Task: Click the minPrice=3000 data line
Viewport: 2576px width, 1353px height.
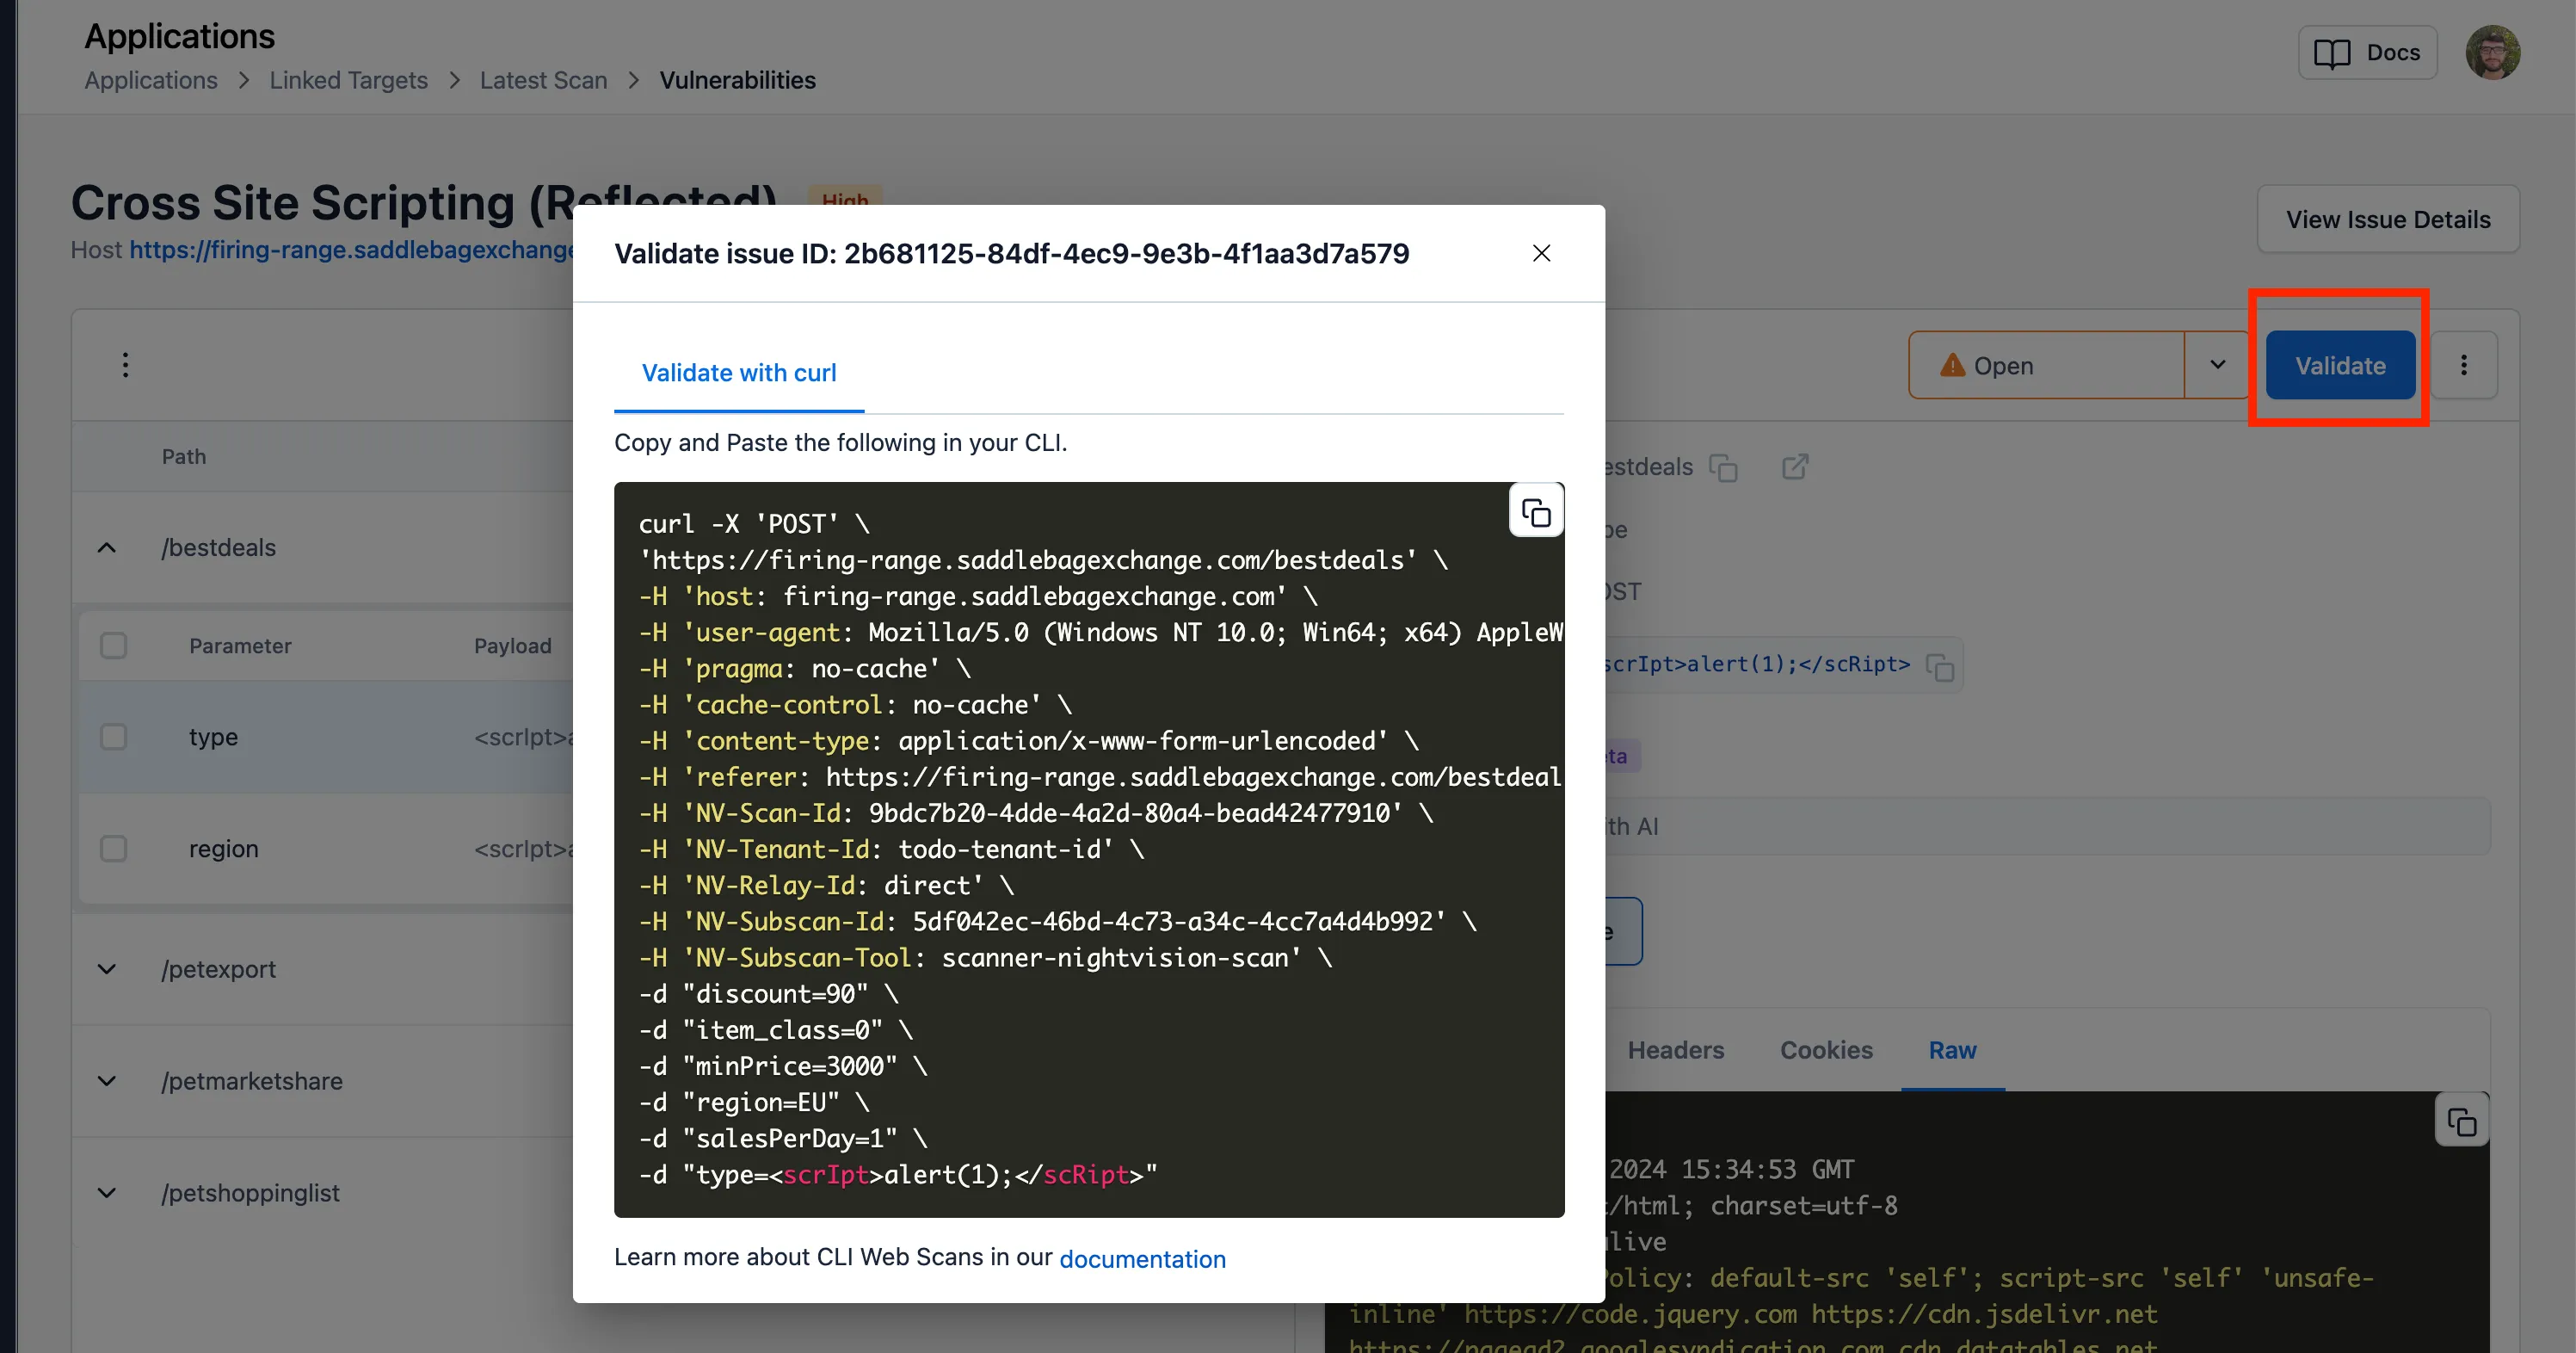Action: coord(783,1066)
